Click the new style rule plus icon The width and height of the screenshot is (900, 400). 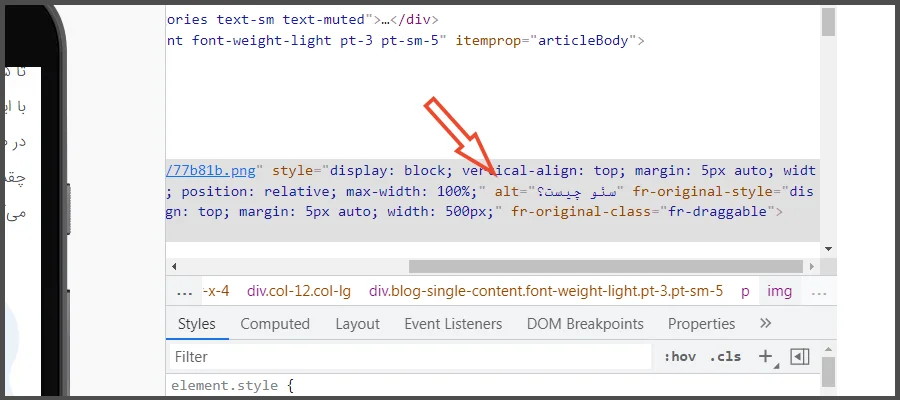765,356
